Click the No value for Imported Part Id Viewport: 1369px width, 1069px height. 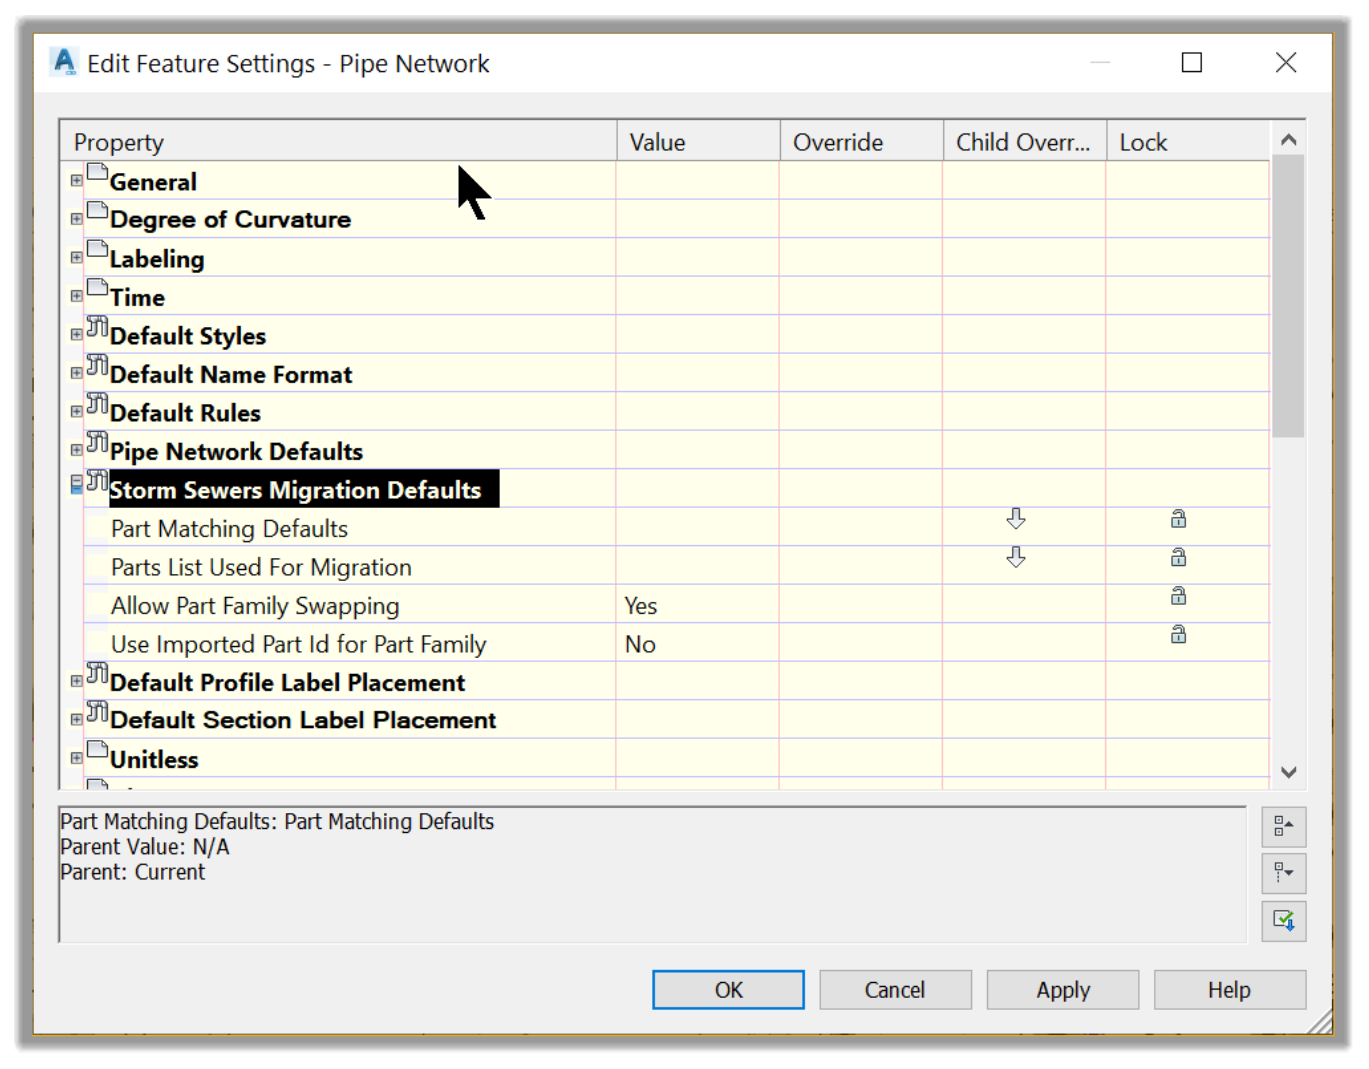point(640,644)
